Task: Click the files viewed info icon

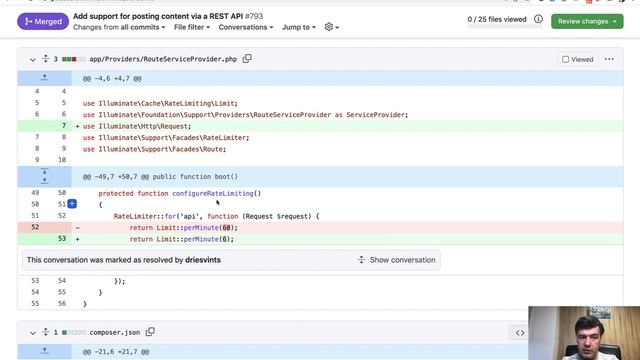Action: point(538,19)
